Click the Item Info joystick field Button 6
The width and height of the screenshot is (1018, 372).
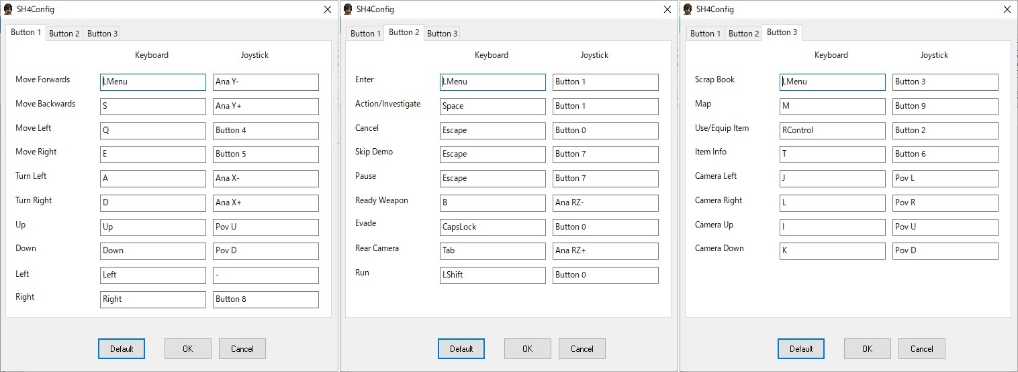pos(946,155)
